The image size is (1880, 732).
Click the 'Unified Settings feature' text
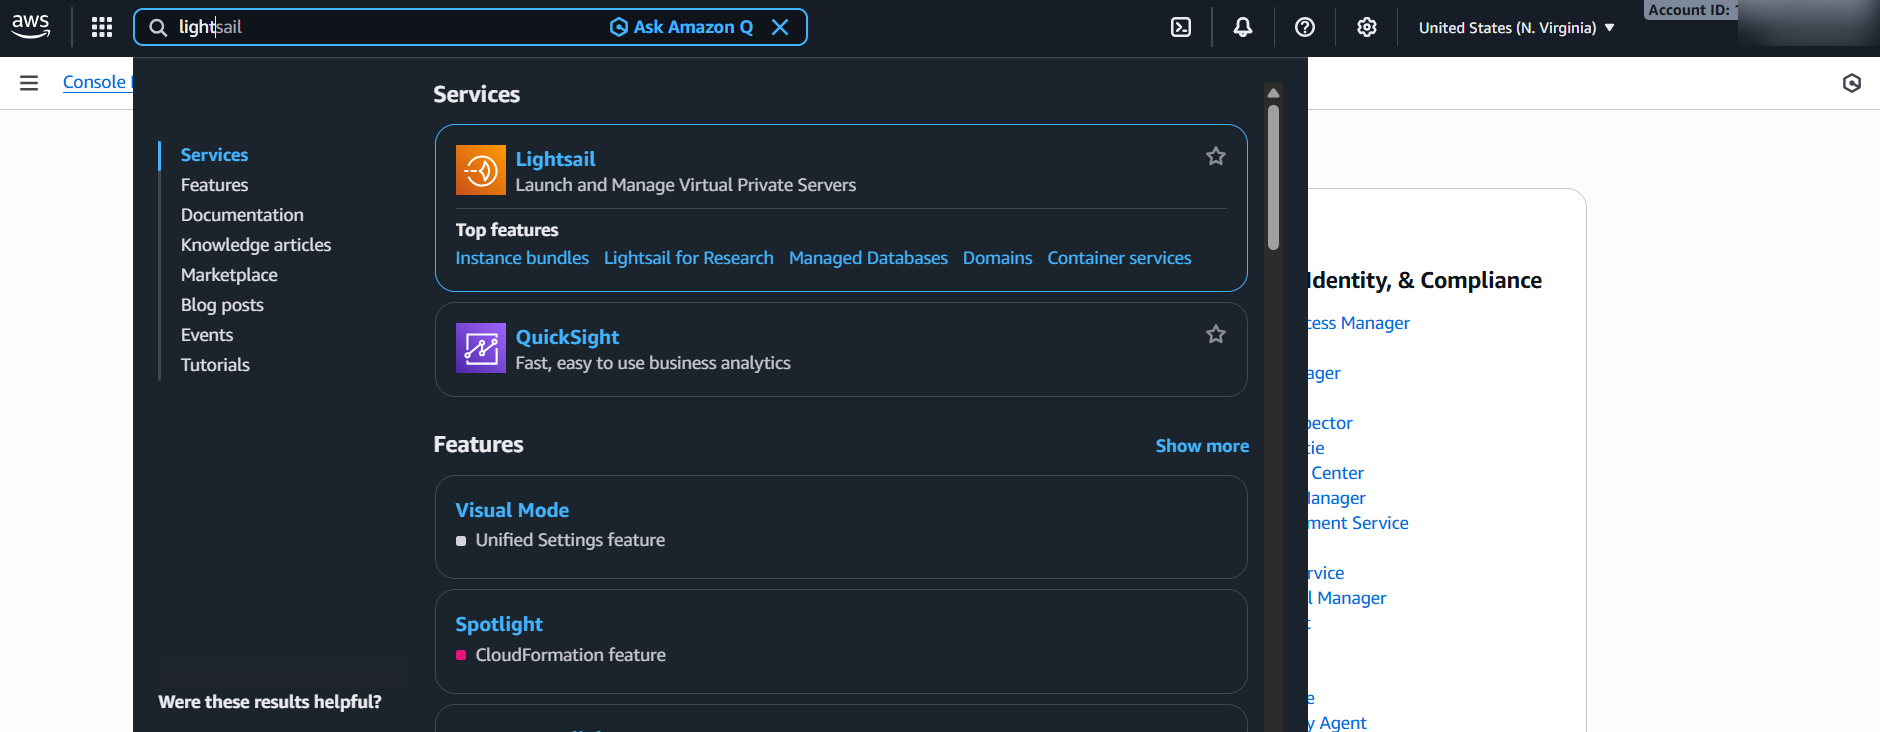pos(570,540)
